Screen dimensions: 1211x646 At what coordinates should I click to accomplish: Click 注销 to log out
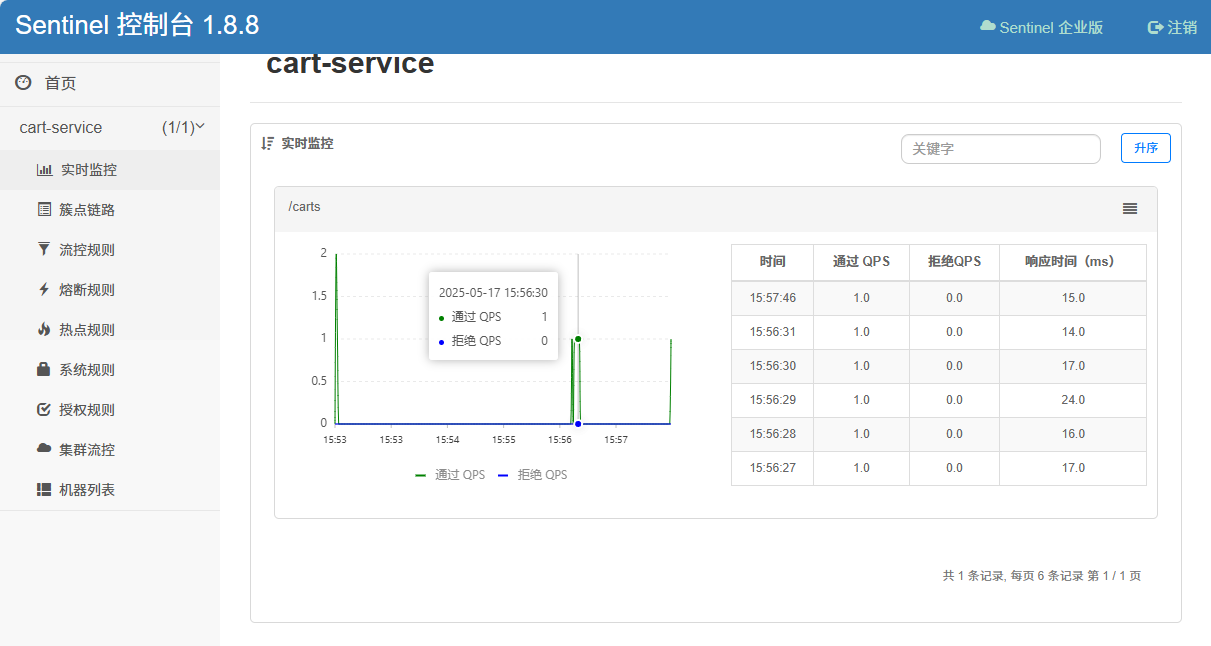tap(1172, 27)
